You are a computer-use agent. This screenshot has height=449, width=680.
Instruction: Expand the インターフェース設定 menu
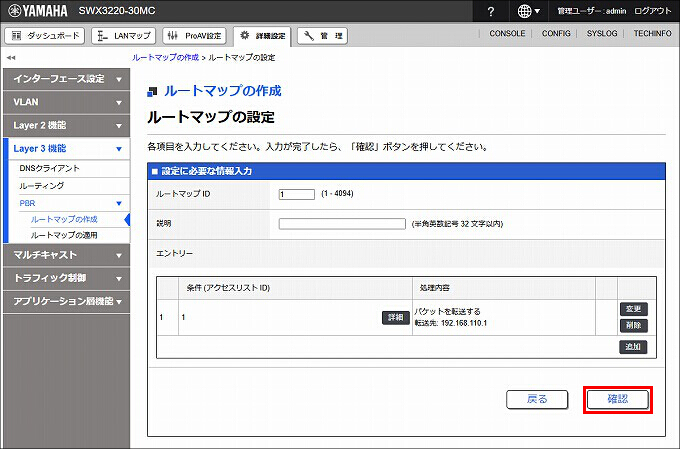tap(66, 79)
